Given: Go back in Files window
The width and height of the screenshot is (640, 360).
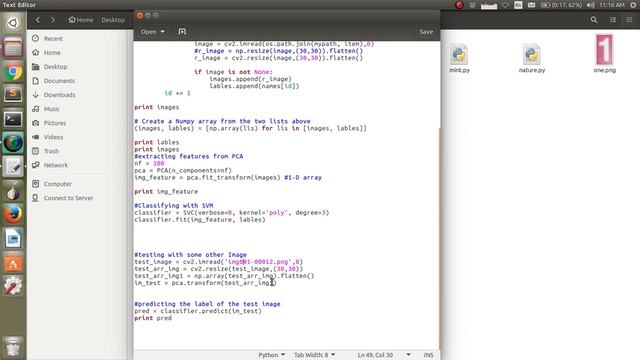Looking at the screenshot, I should [38, 20].
